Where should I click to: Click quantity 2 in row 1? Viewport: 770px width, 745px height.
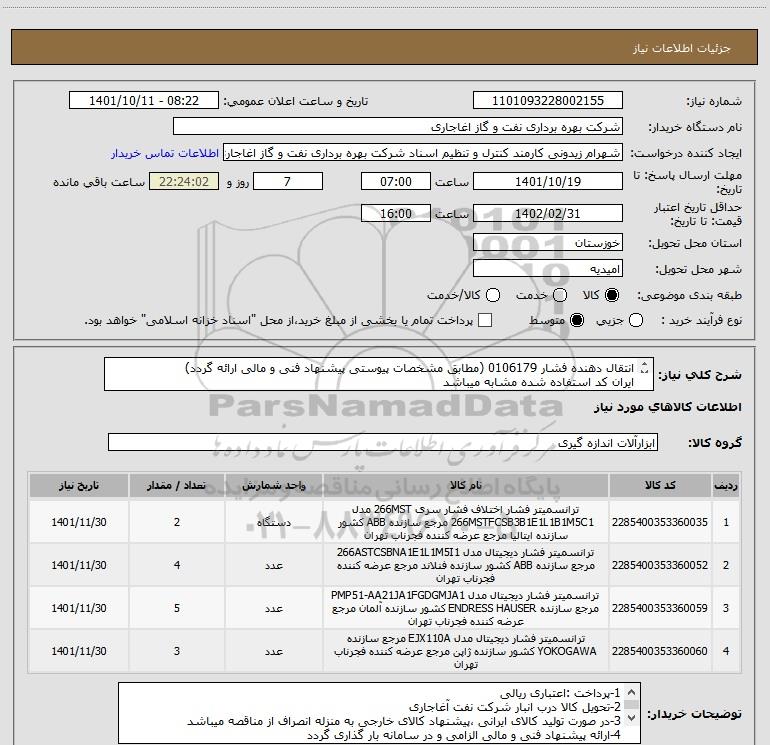tap(177, 522)
